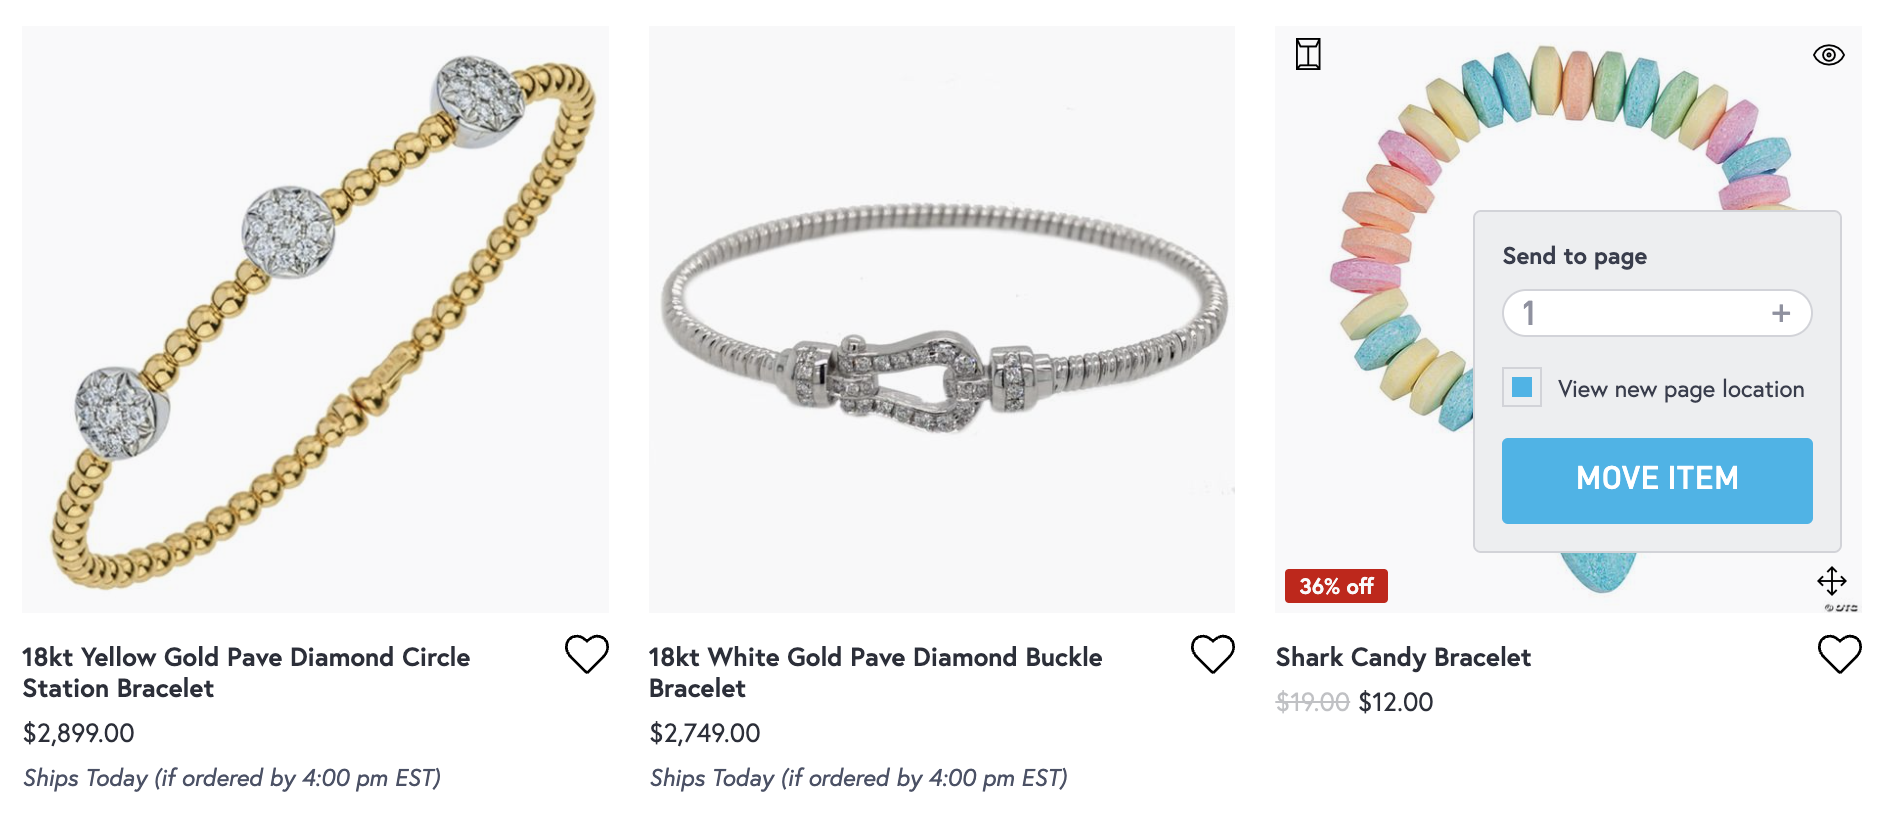Click the yellow gold beaded bracelet image

pyautogui.click(x=315, y=320)
